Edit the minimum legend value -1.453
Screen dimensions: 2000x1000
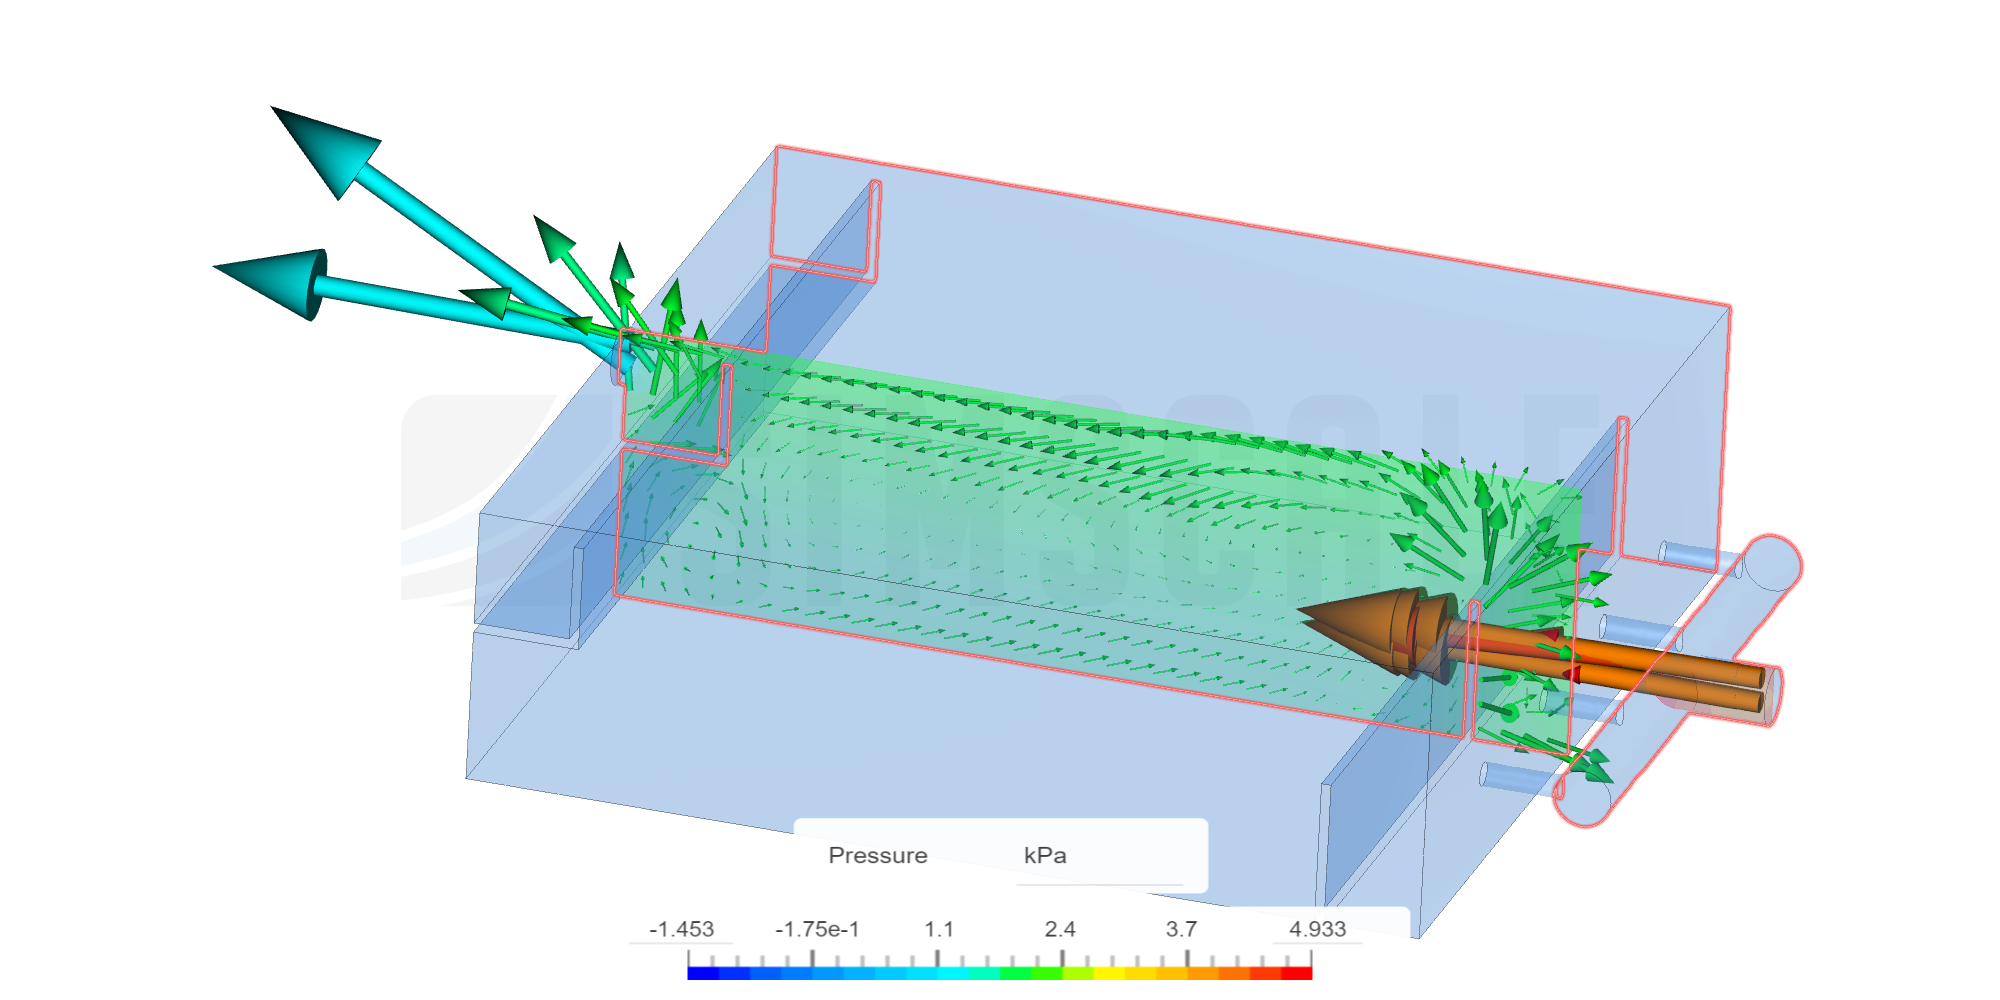click(x=681, y=929)
